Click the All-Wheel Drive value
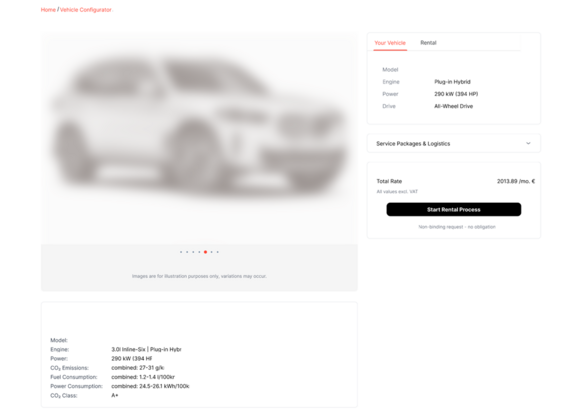 (x=453, y=106)
